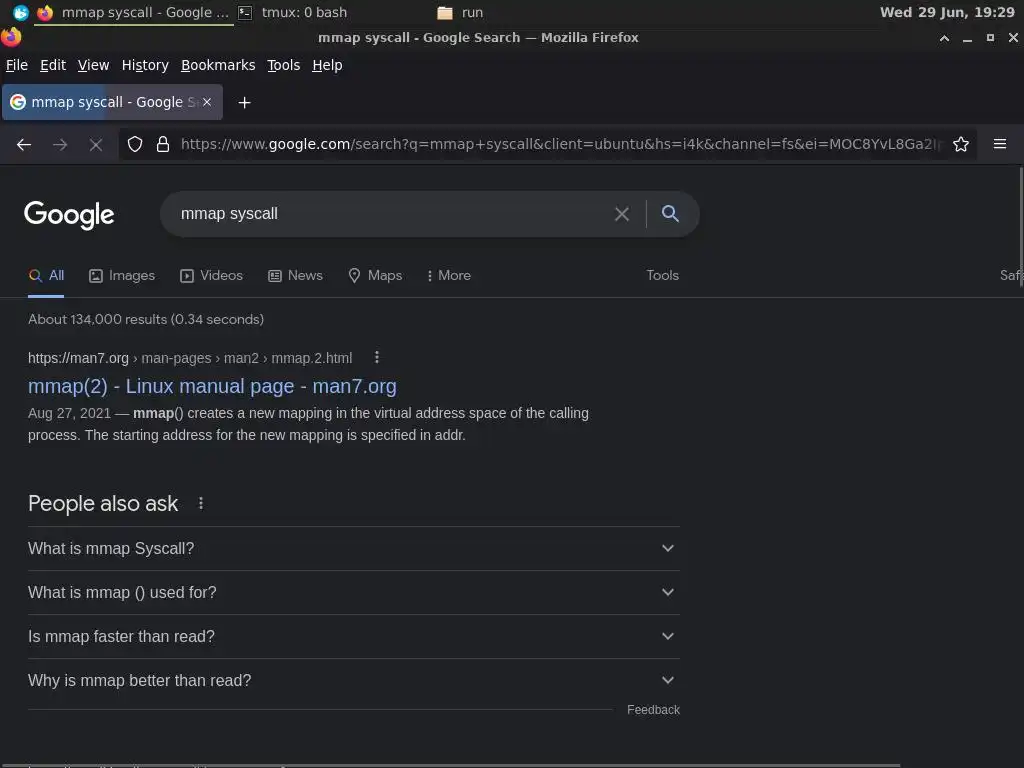Open the run folder window in taskbar
Image resolution: width=1024 pixels, height=768 pixels.
click(x=460, y=12)
